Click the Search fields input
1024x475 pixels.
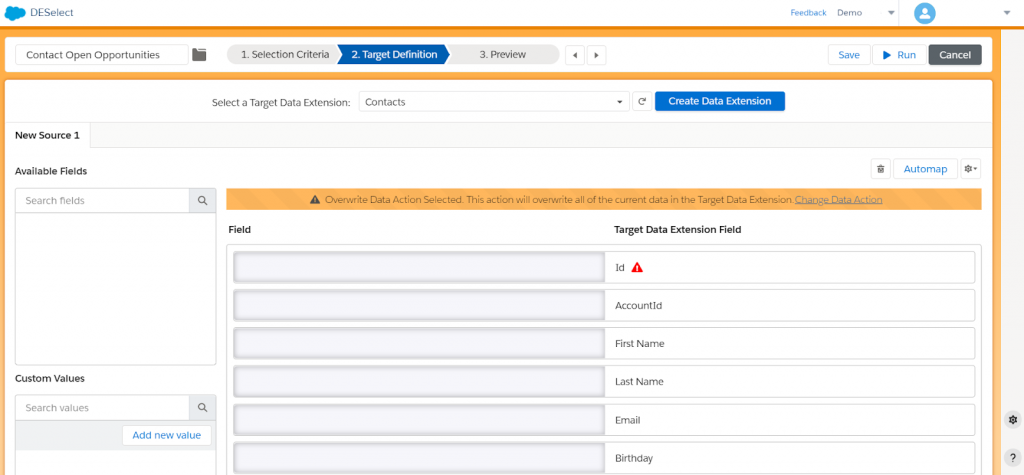click(103, 201)
